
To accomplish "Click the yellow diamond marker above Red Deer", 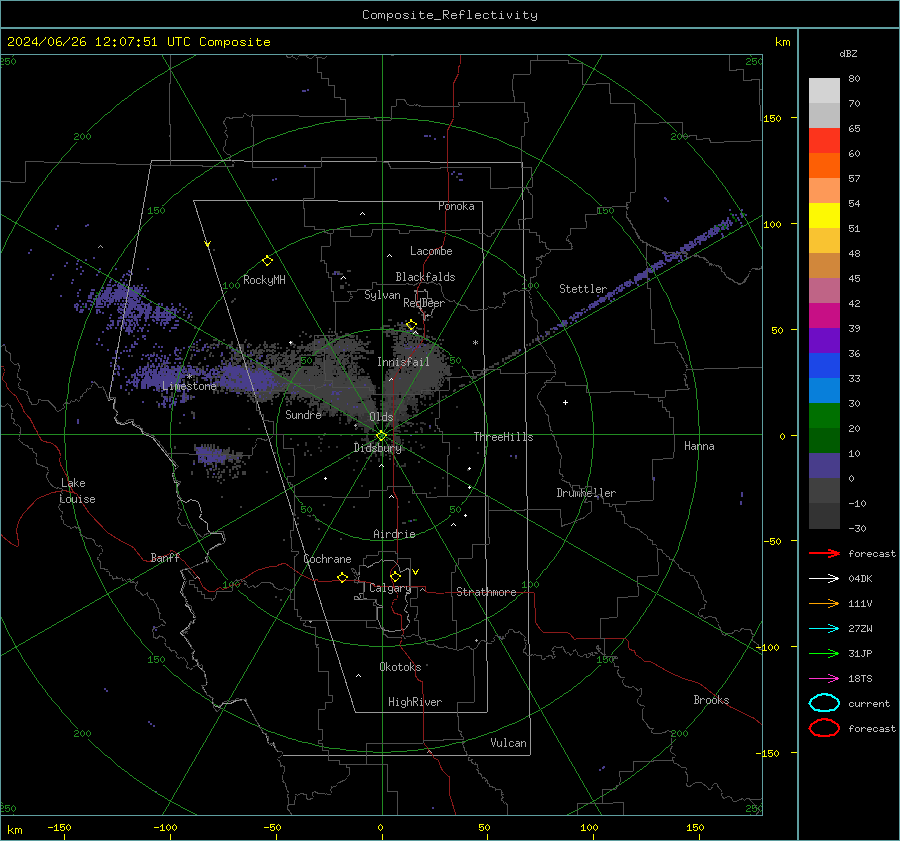I will (411, 325).
